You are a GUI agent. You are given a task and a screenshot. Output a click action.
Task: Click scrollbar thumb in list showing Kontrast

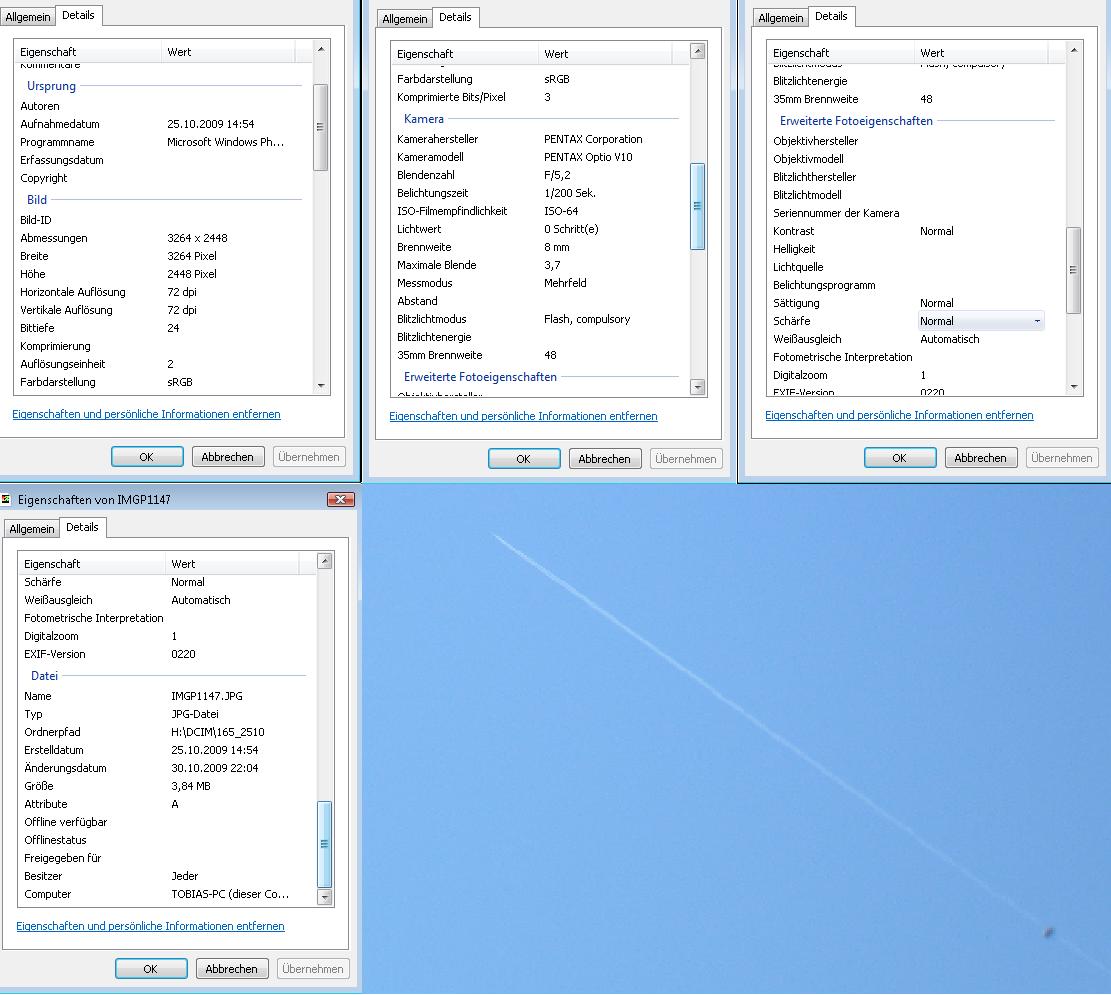pos(1074,271)
